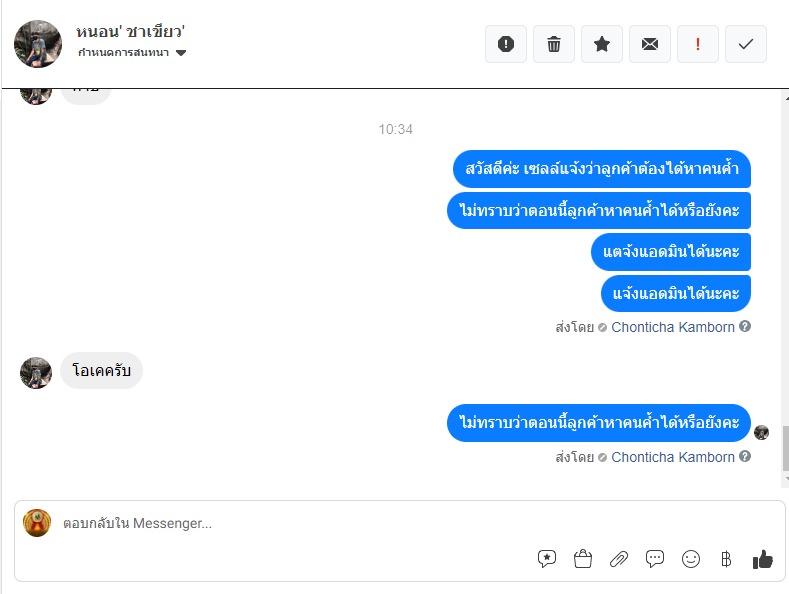Mark conversation done with checkmark button
The width and height of the screenshot is (789, 594).
(x=746, y=44)
